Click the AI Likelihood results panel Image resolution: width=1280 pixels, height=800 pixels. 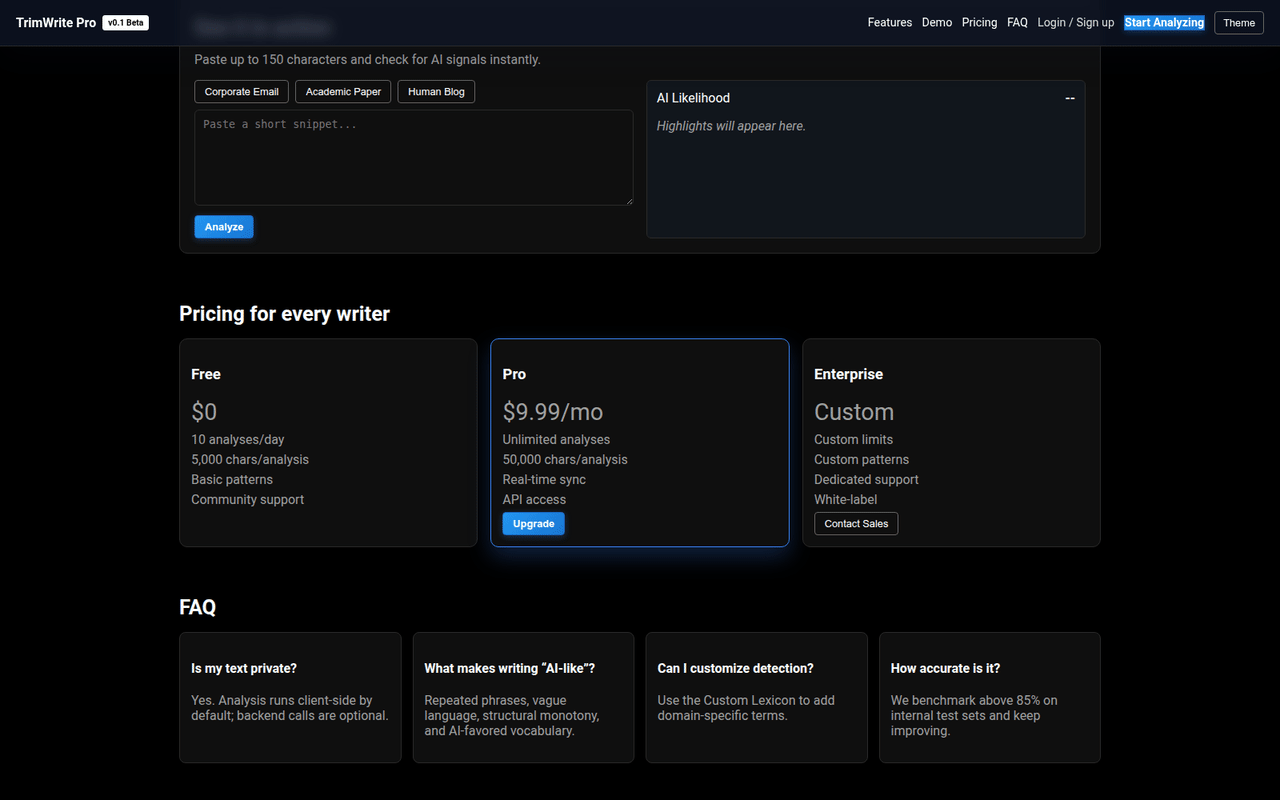click(865, 170)
